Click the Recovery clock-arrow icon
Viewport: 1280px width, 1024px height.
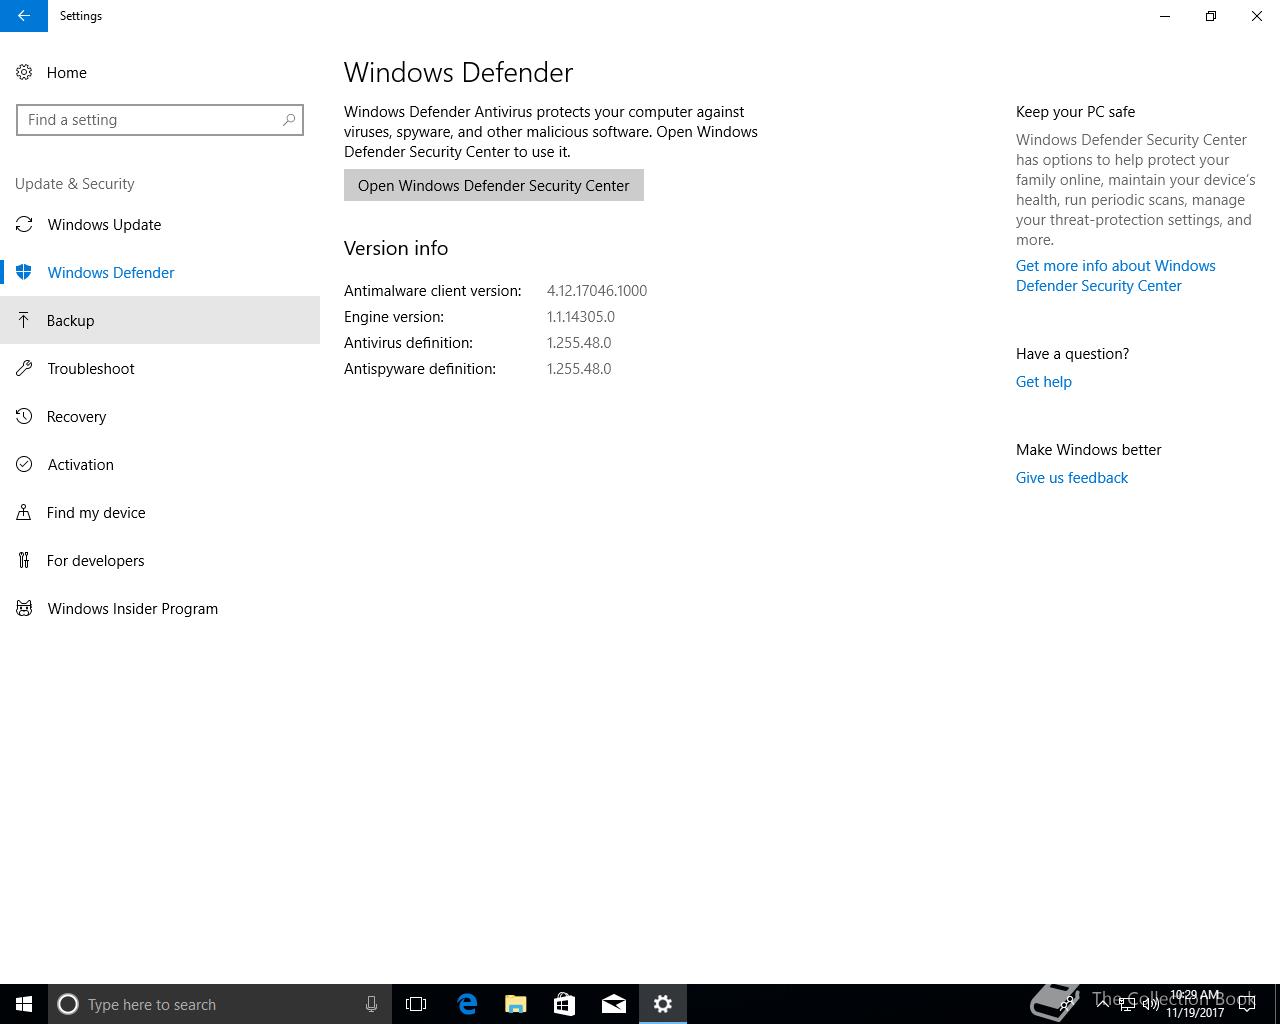[24, 416]
